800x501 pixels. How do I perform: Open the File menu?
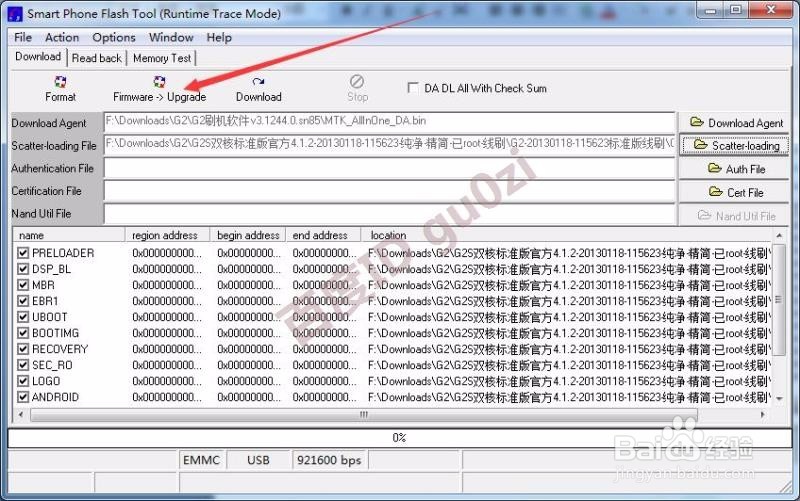click(23, 37)
